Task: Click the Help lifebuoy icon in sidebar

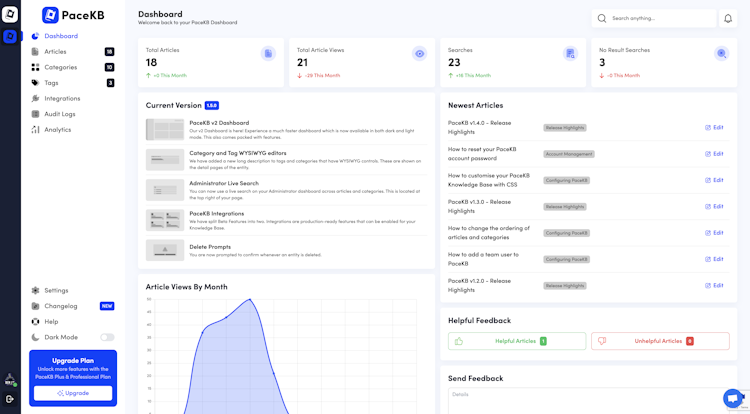Action: click(x=35, y=322)
